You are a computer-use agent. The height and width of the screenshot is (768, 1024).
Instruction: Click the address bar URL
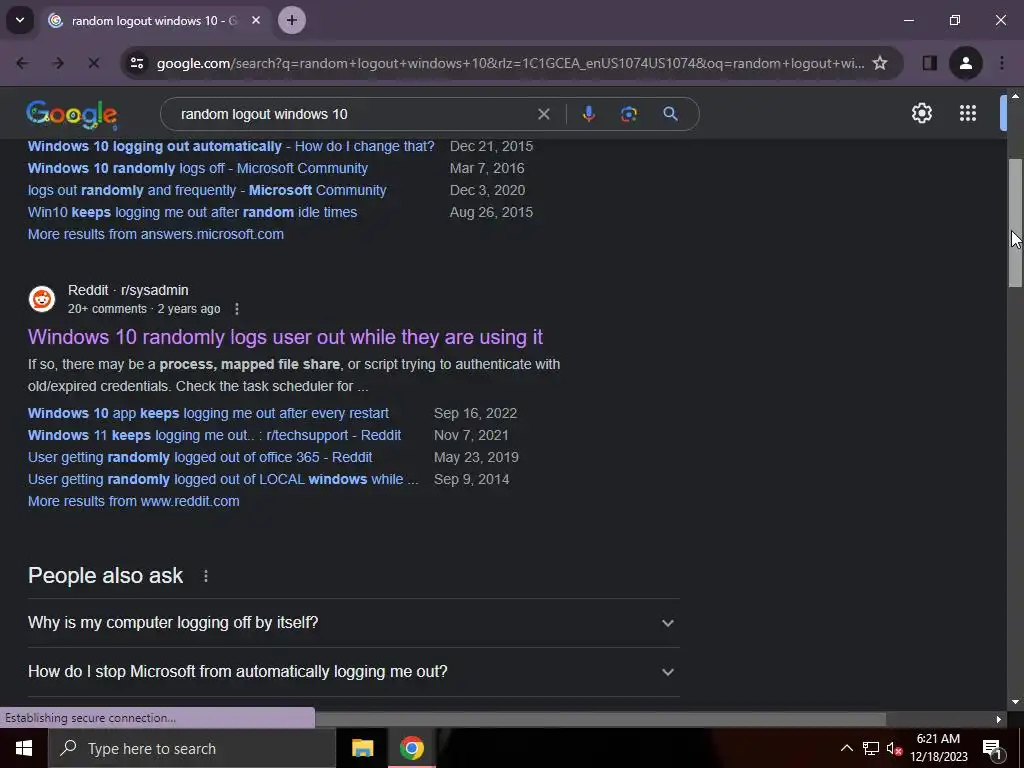click(509, 63)
